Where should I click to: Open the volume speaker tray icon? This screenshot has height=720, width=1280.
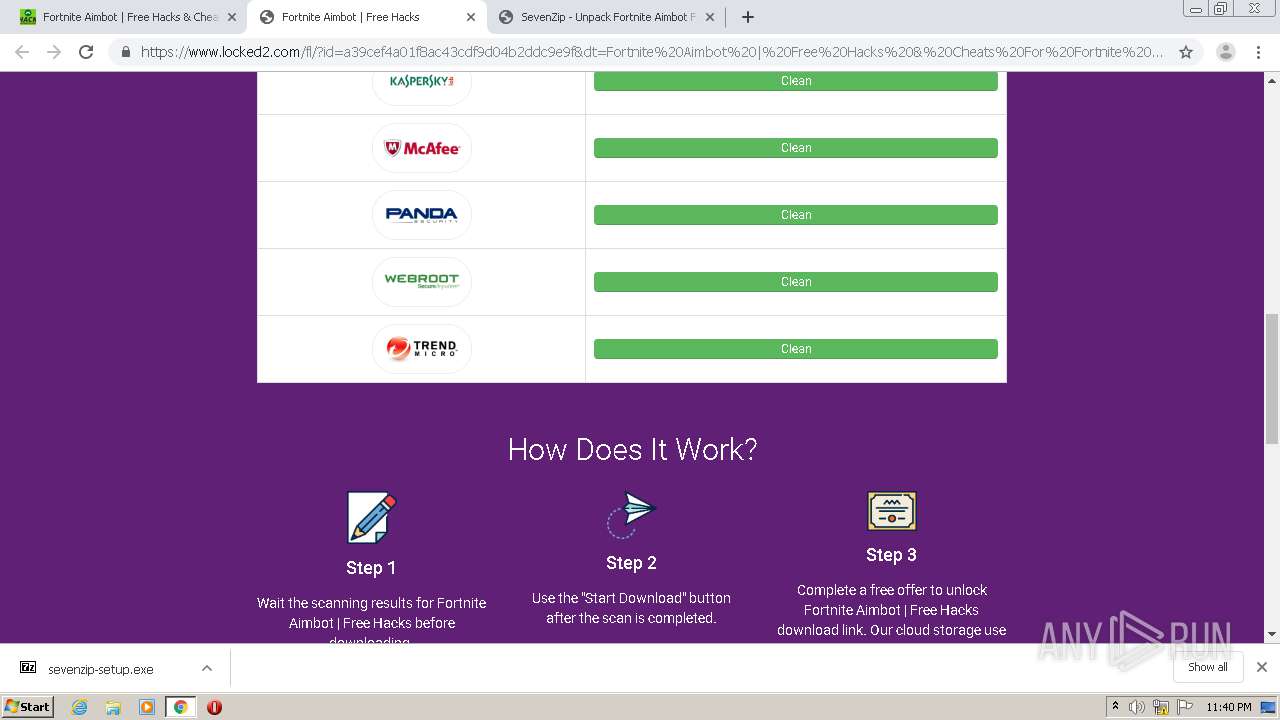click(x=1137, y=707)
